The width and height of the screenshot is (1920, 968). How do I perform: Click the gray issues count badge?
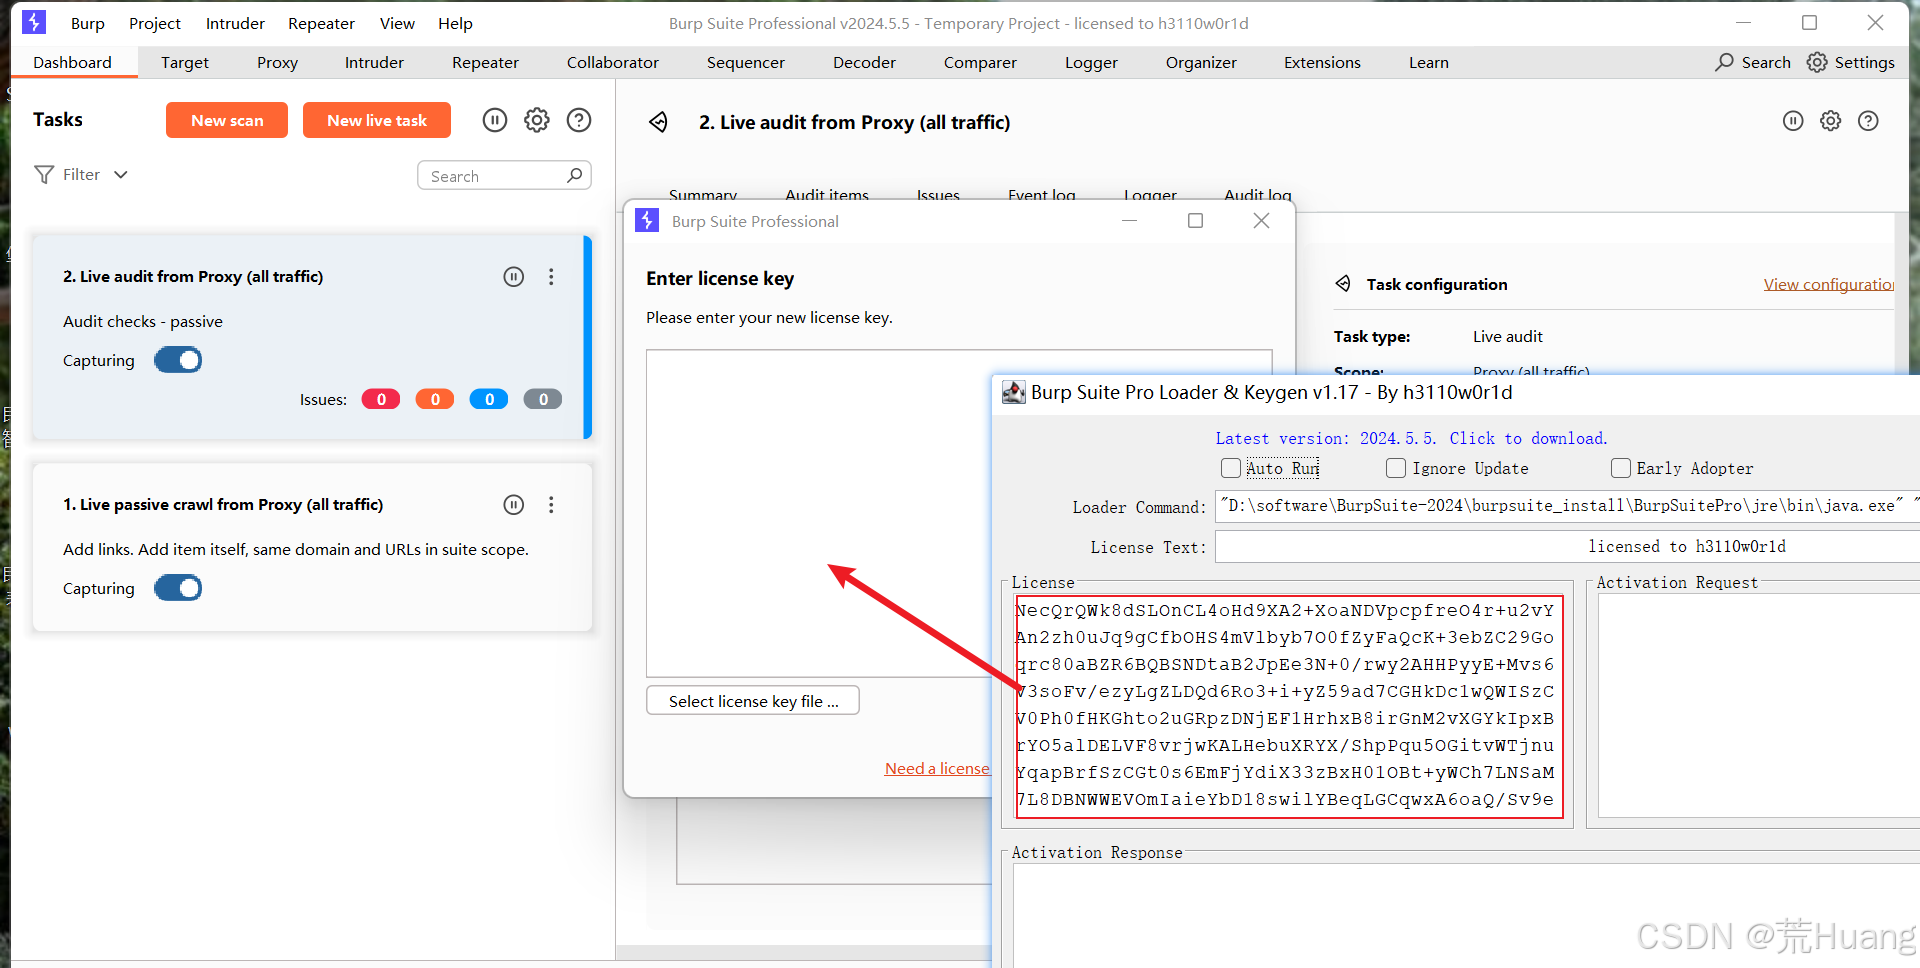click(543, 399)
